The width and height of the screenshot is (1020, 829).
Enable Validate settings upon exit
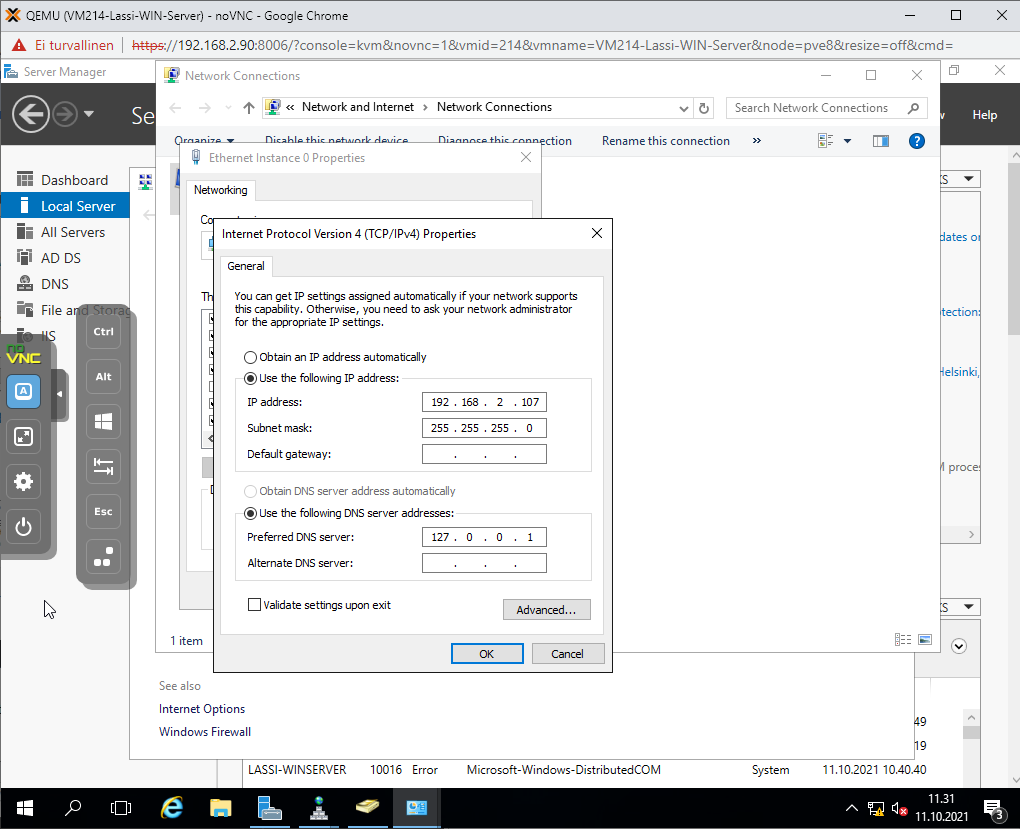tap(254, 605)
